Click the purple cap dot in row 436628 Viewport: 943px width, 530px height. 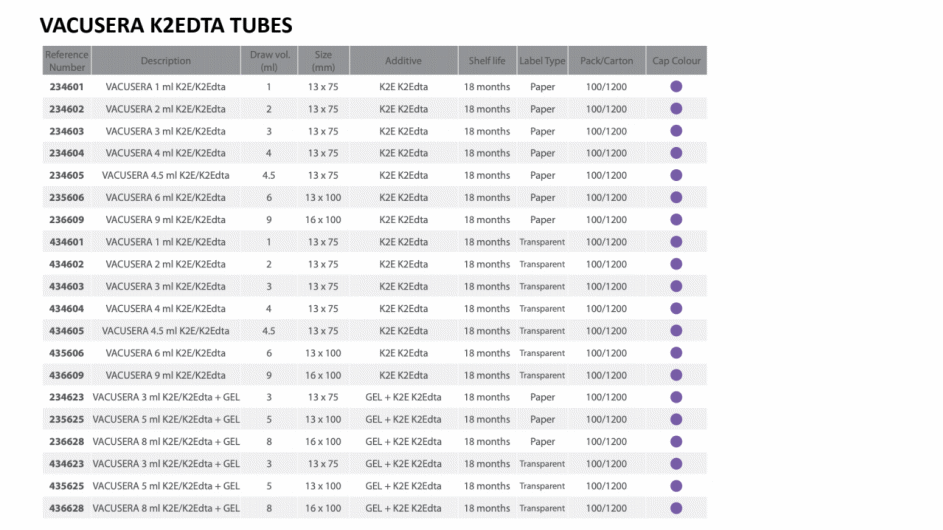[x=677, y=508]
